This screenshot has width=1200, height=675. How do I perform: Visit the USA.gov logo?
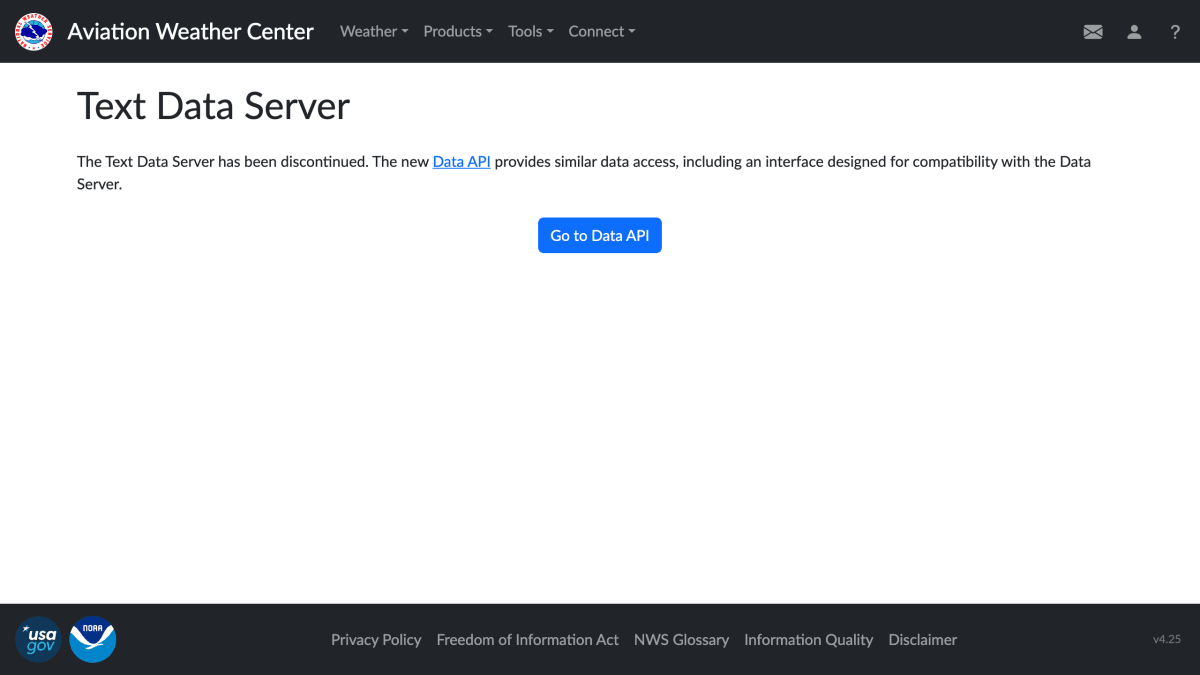coord(38,639)
